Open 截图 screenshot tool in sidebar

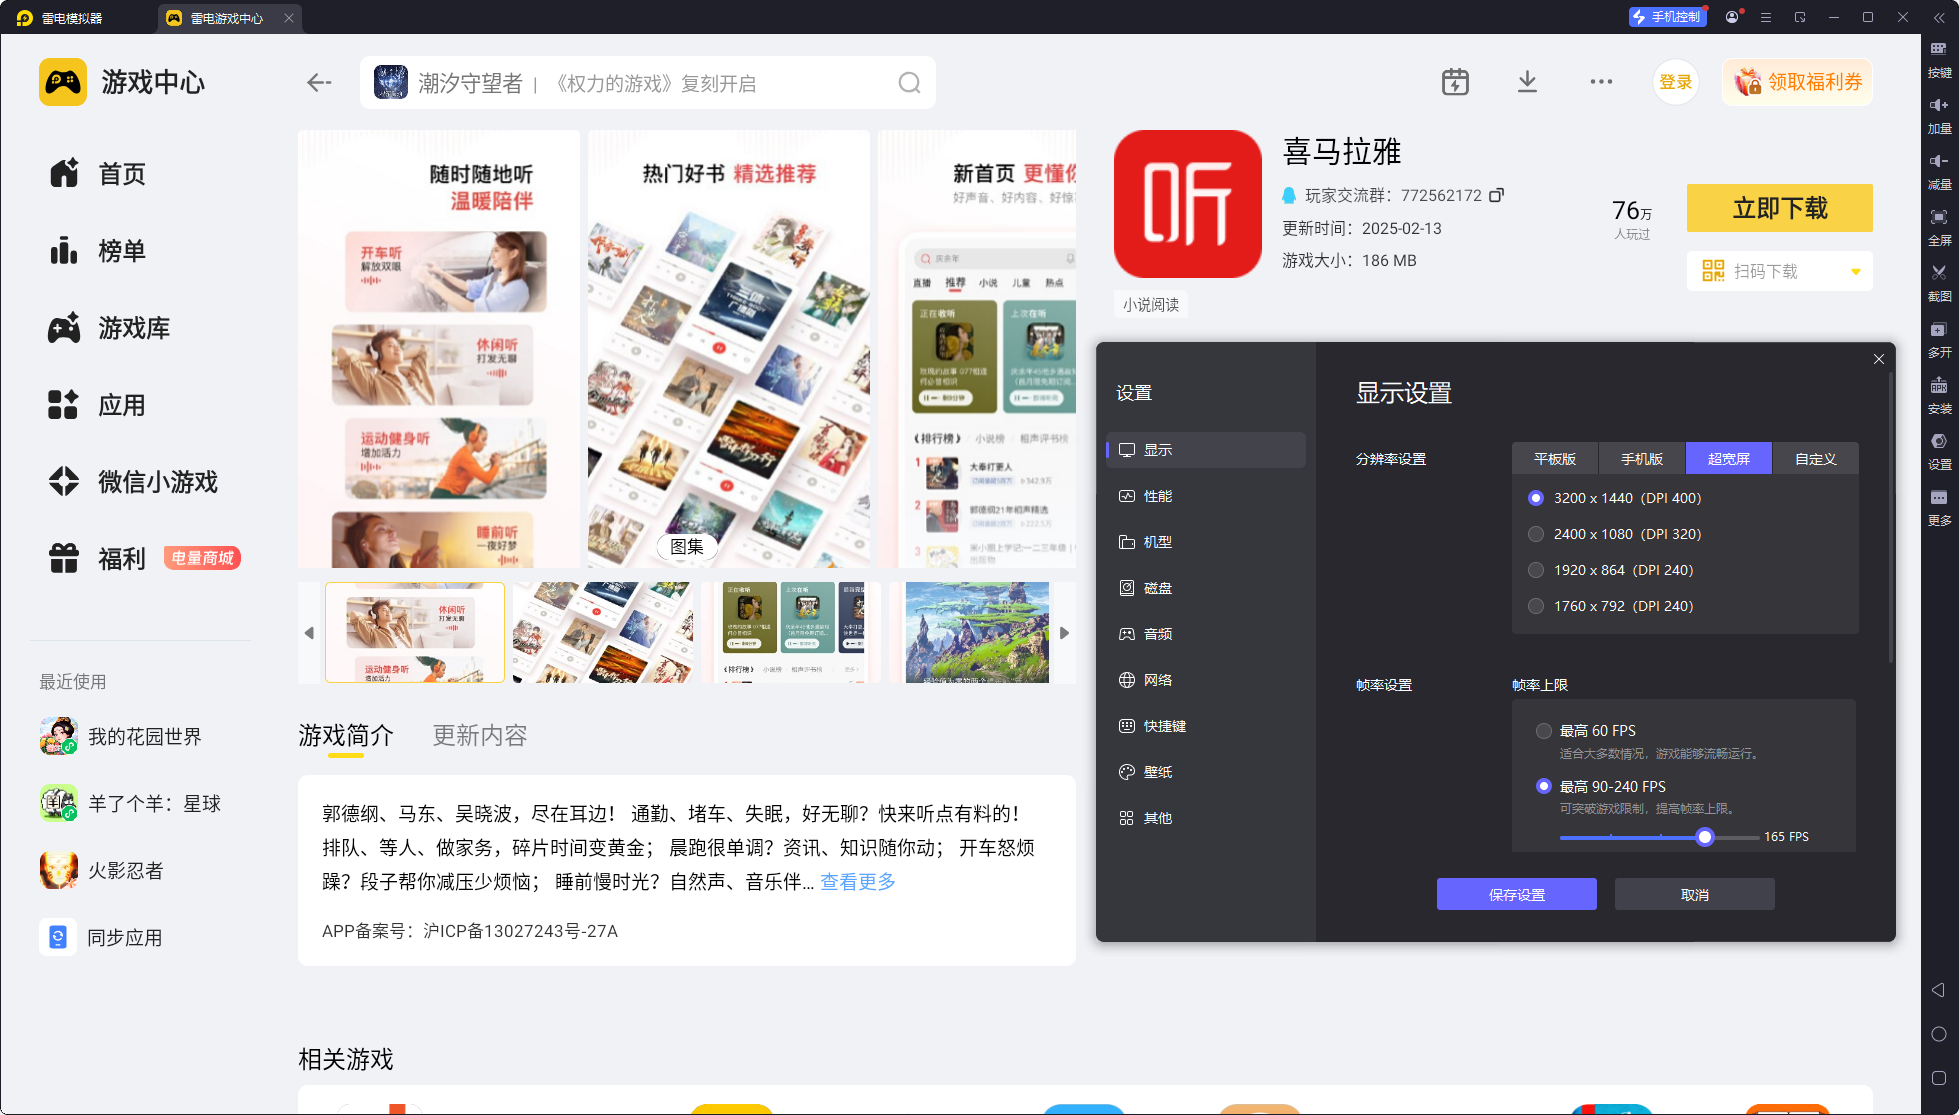(x=1939, y=282)
